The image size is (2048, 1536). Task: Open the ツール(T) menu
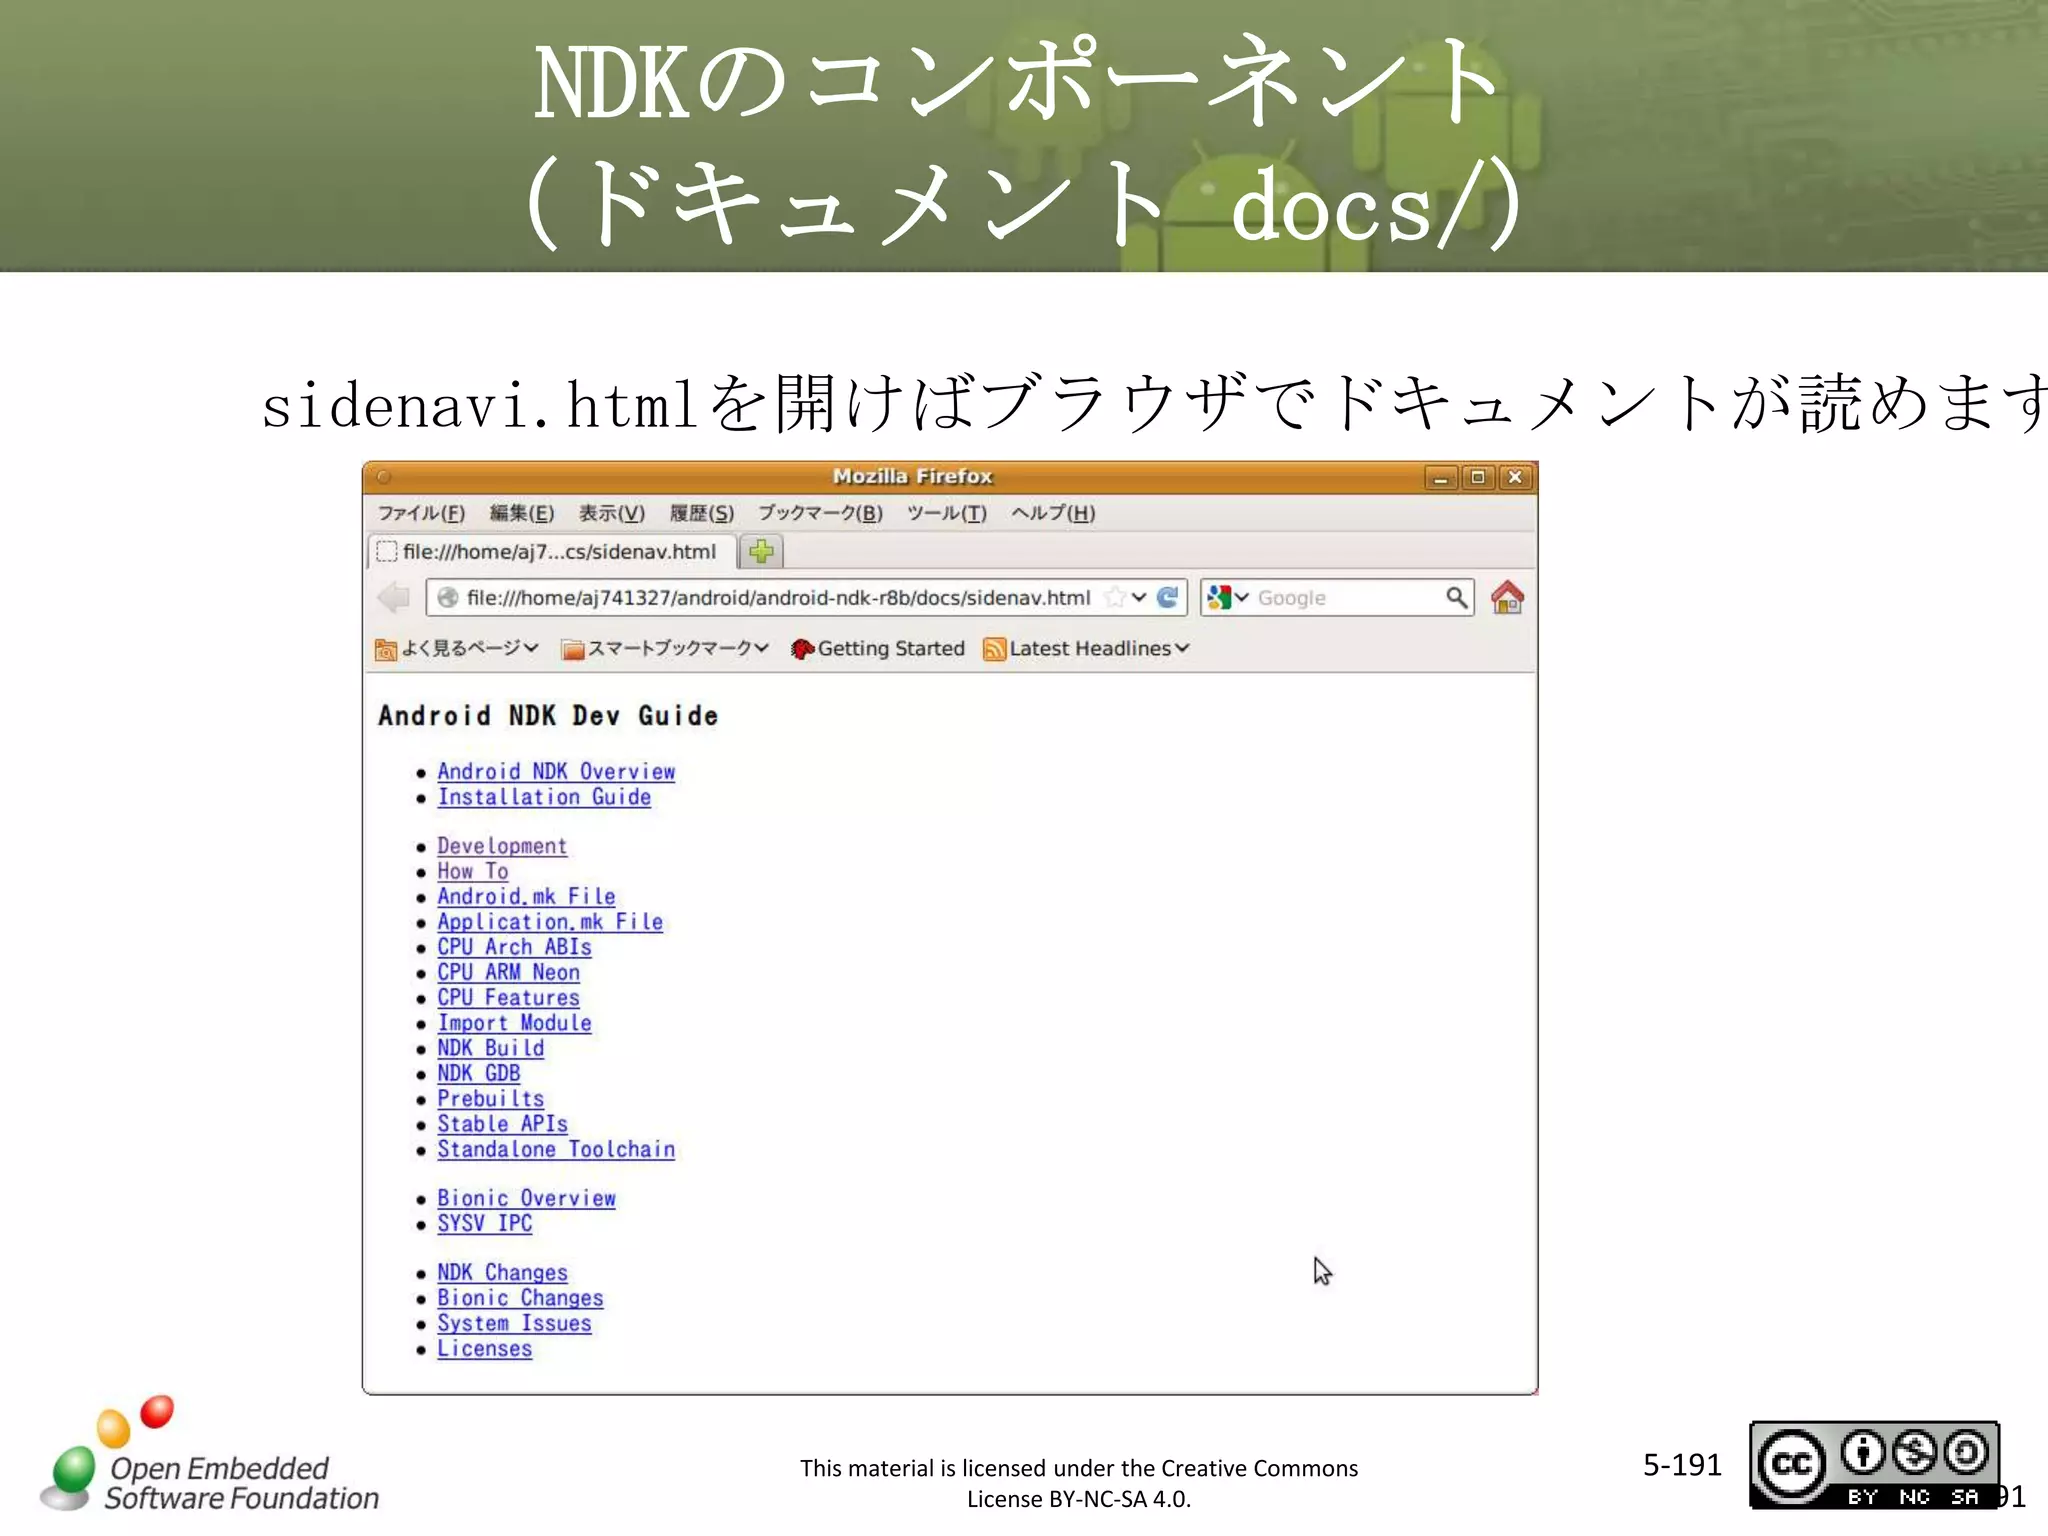point(946,513)
